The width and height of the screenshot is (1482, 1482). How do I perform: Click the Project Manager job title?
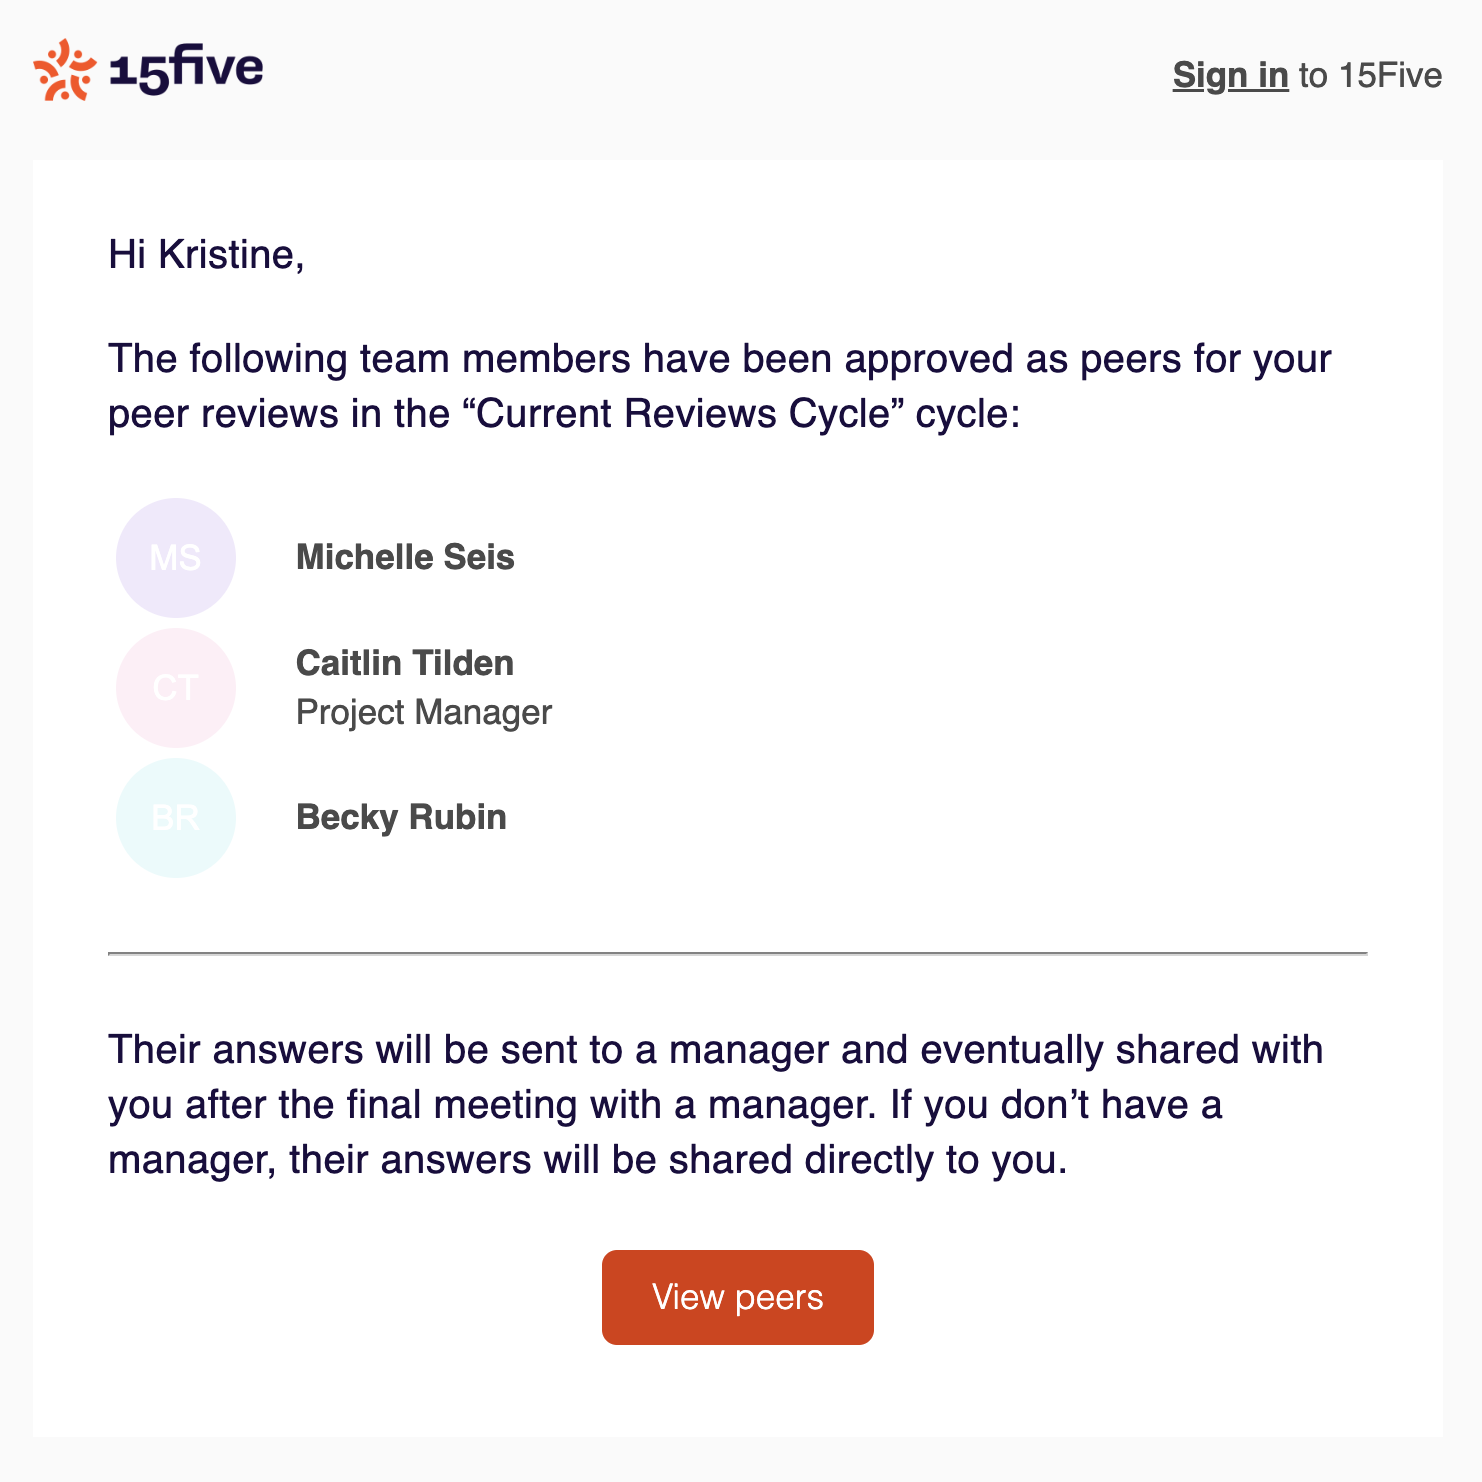tap(424, 712)
